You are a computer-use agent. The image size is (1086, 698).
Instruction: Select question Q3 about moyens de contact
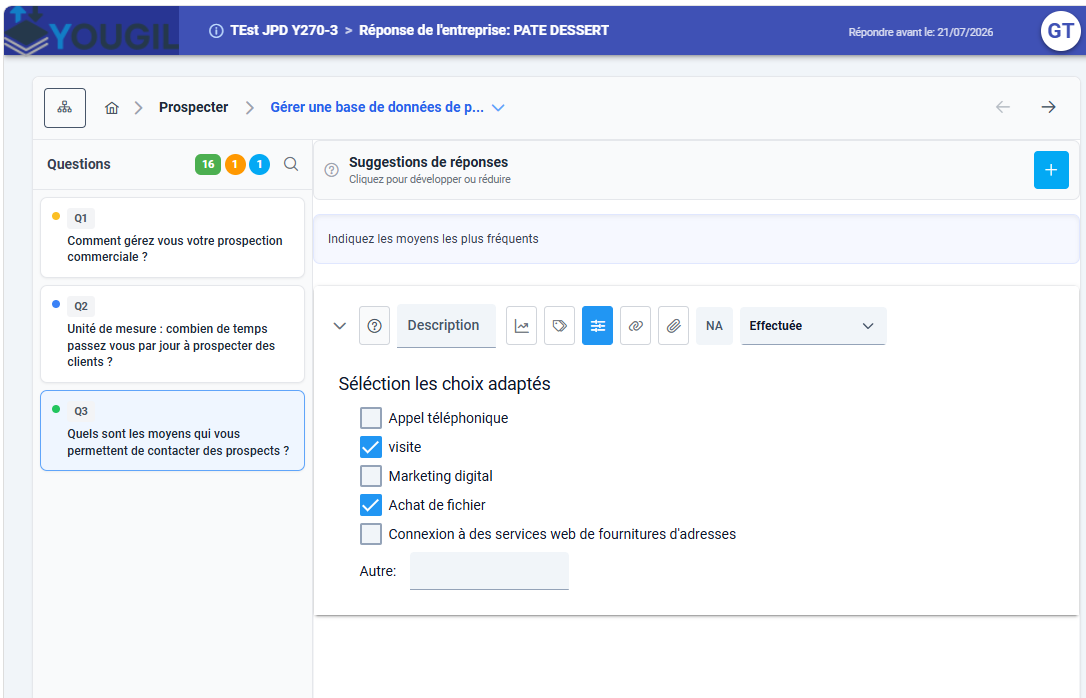click(172, 431)
